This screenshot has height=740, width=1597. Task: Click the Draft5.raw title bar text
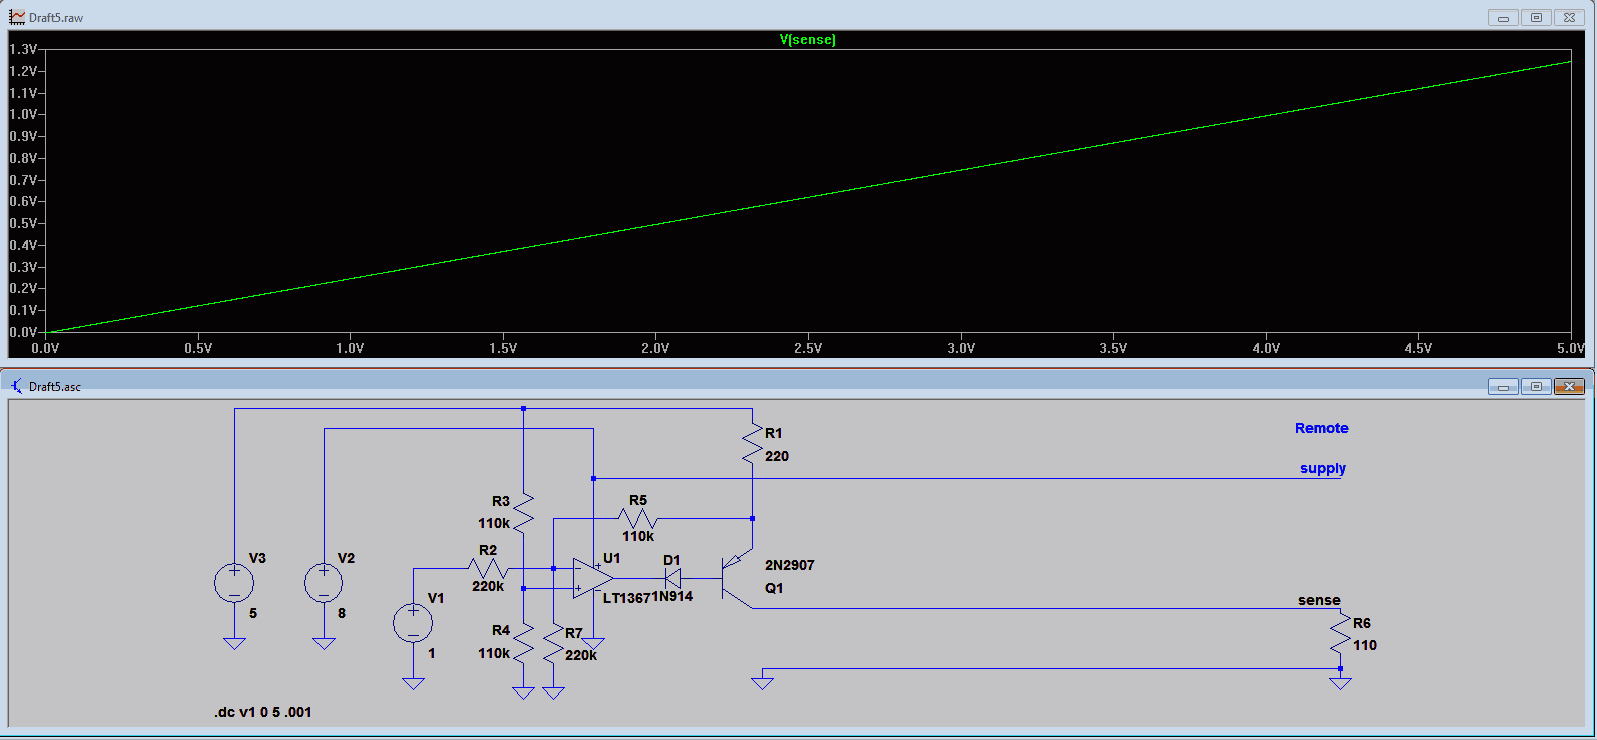click(x=56, y=18)
